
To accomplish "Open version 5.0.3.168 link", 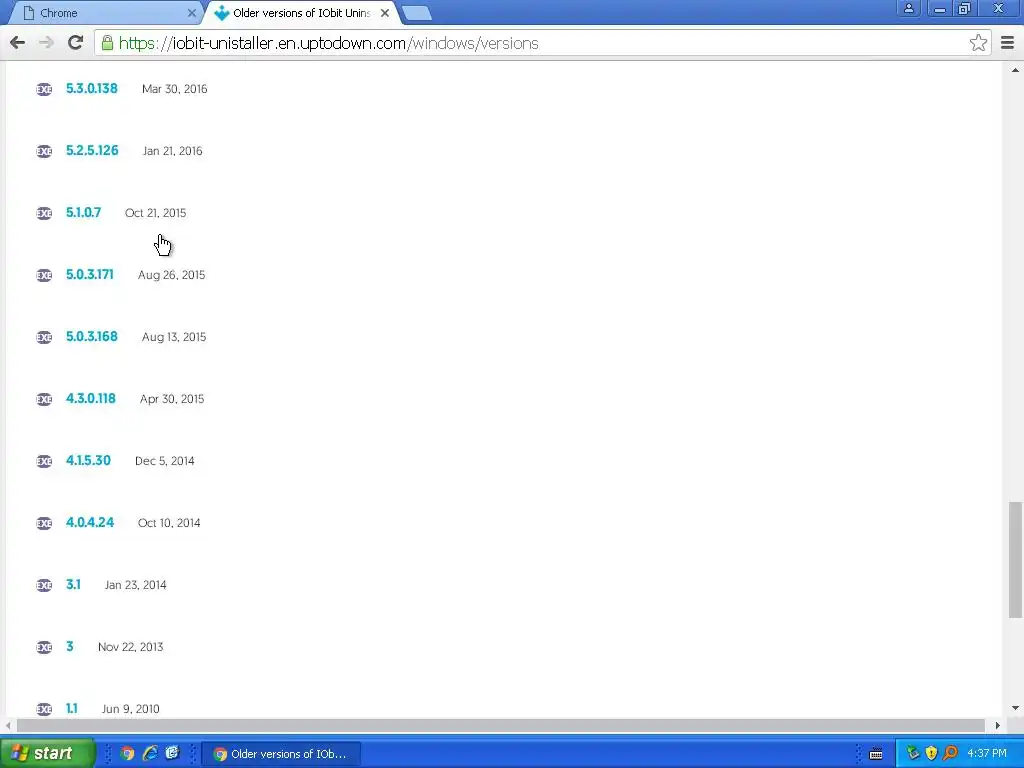I will (x=91, y=336).
